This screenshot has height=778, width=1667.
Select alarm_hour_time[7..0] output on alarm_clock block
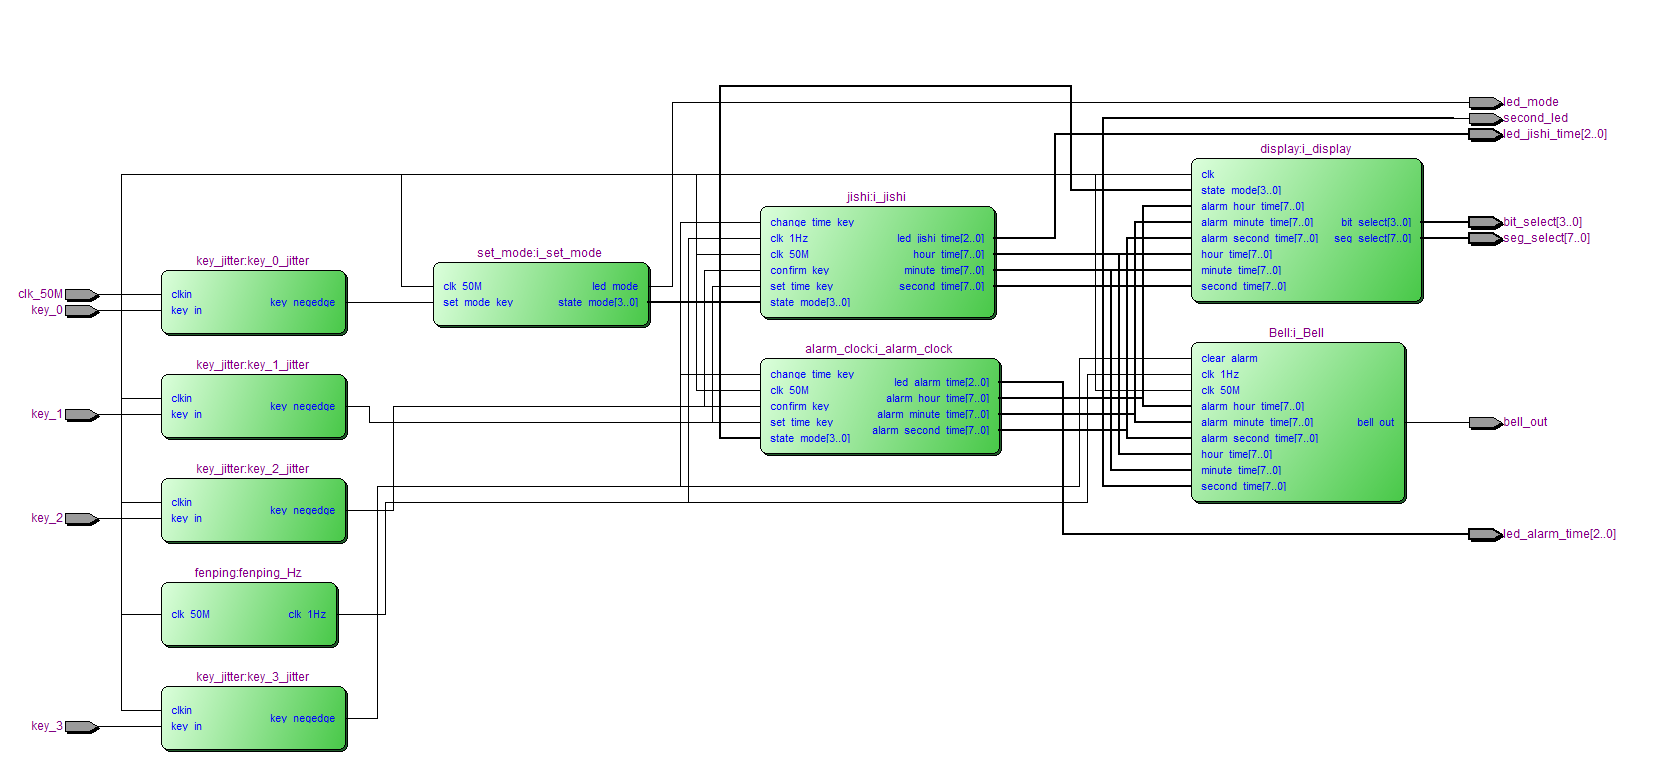coord(937,399)
